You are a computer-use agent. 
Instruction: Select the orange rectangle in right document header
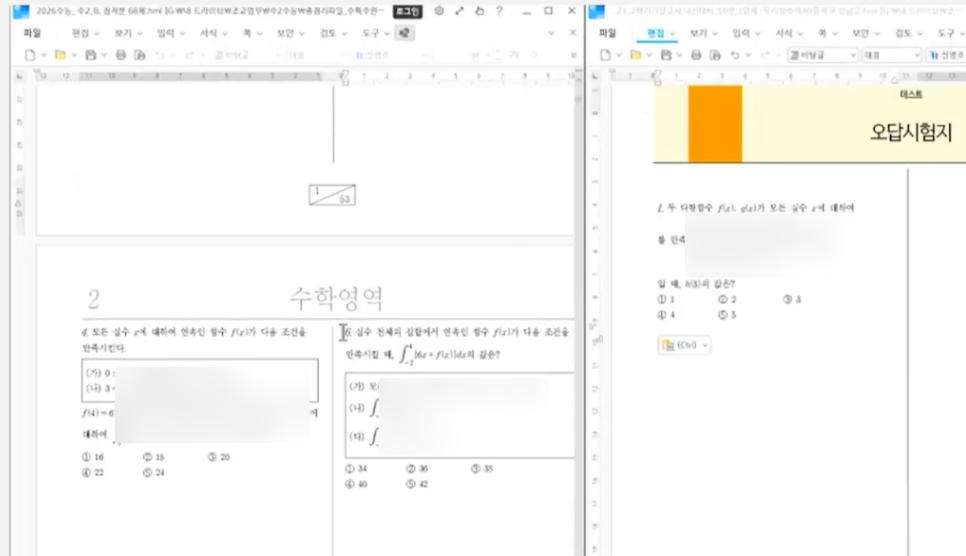coord(715,123)
